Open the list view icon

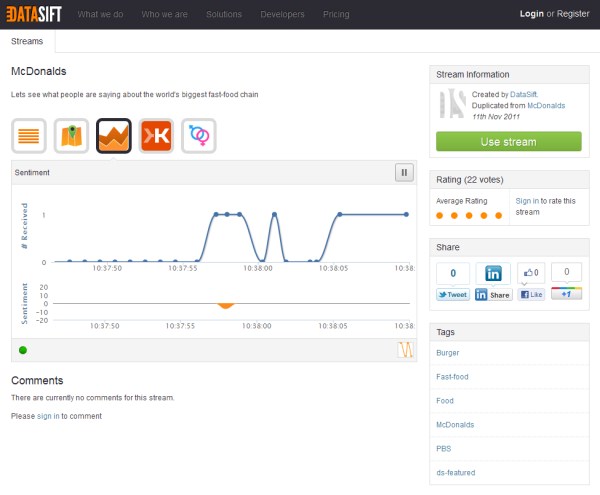pos(29,136)
